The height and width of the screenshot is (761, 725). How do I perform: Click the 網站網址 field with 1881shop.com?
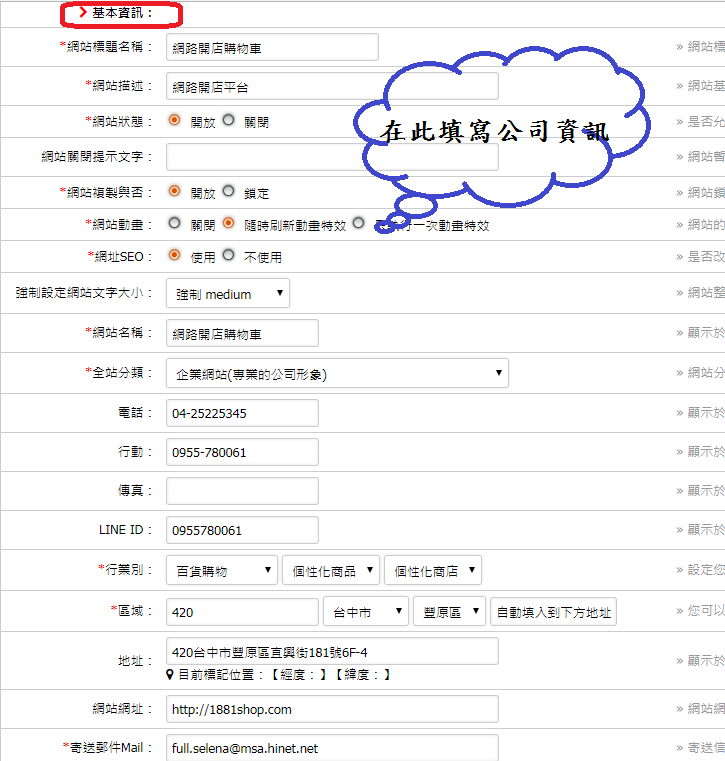coord(332,709)
